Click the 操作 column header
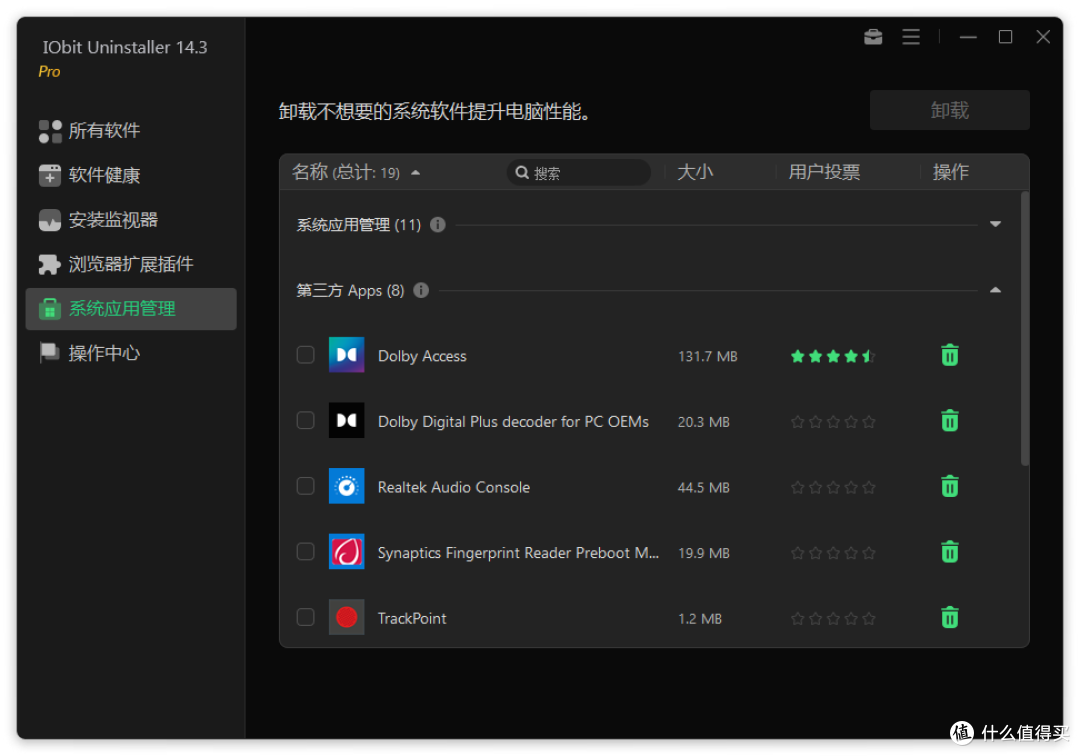 pyautogui.click(x=951, y=172)
